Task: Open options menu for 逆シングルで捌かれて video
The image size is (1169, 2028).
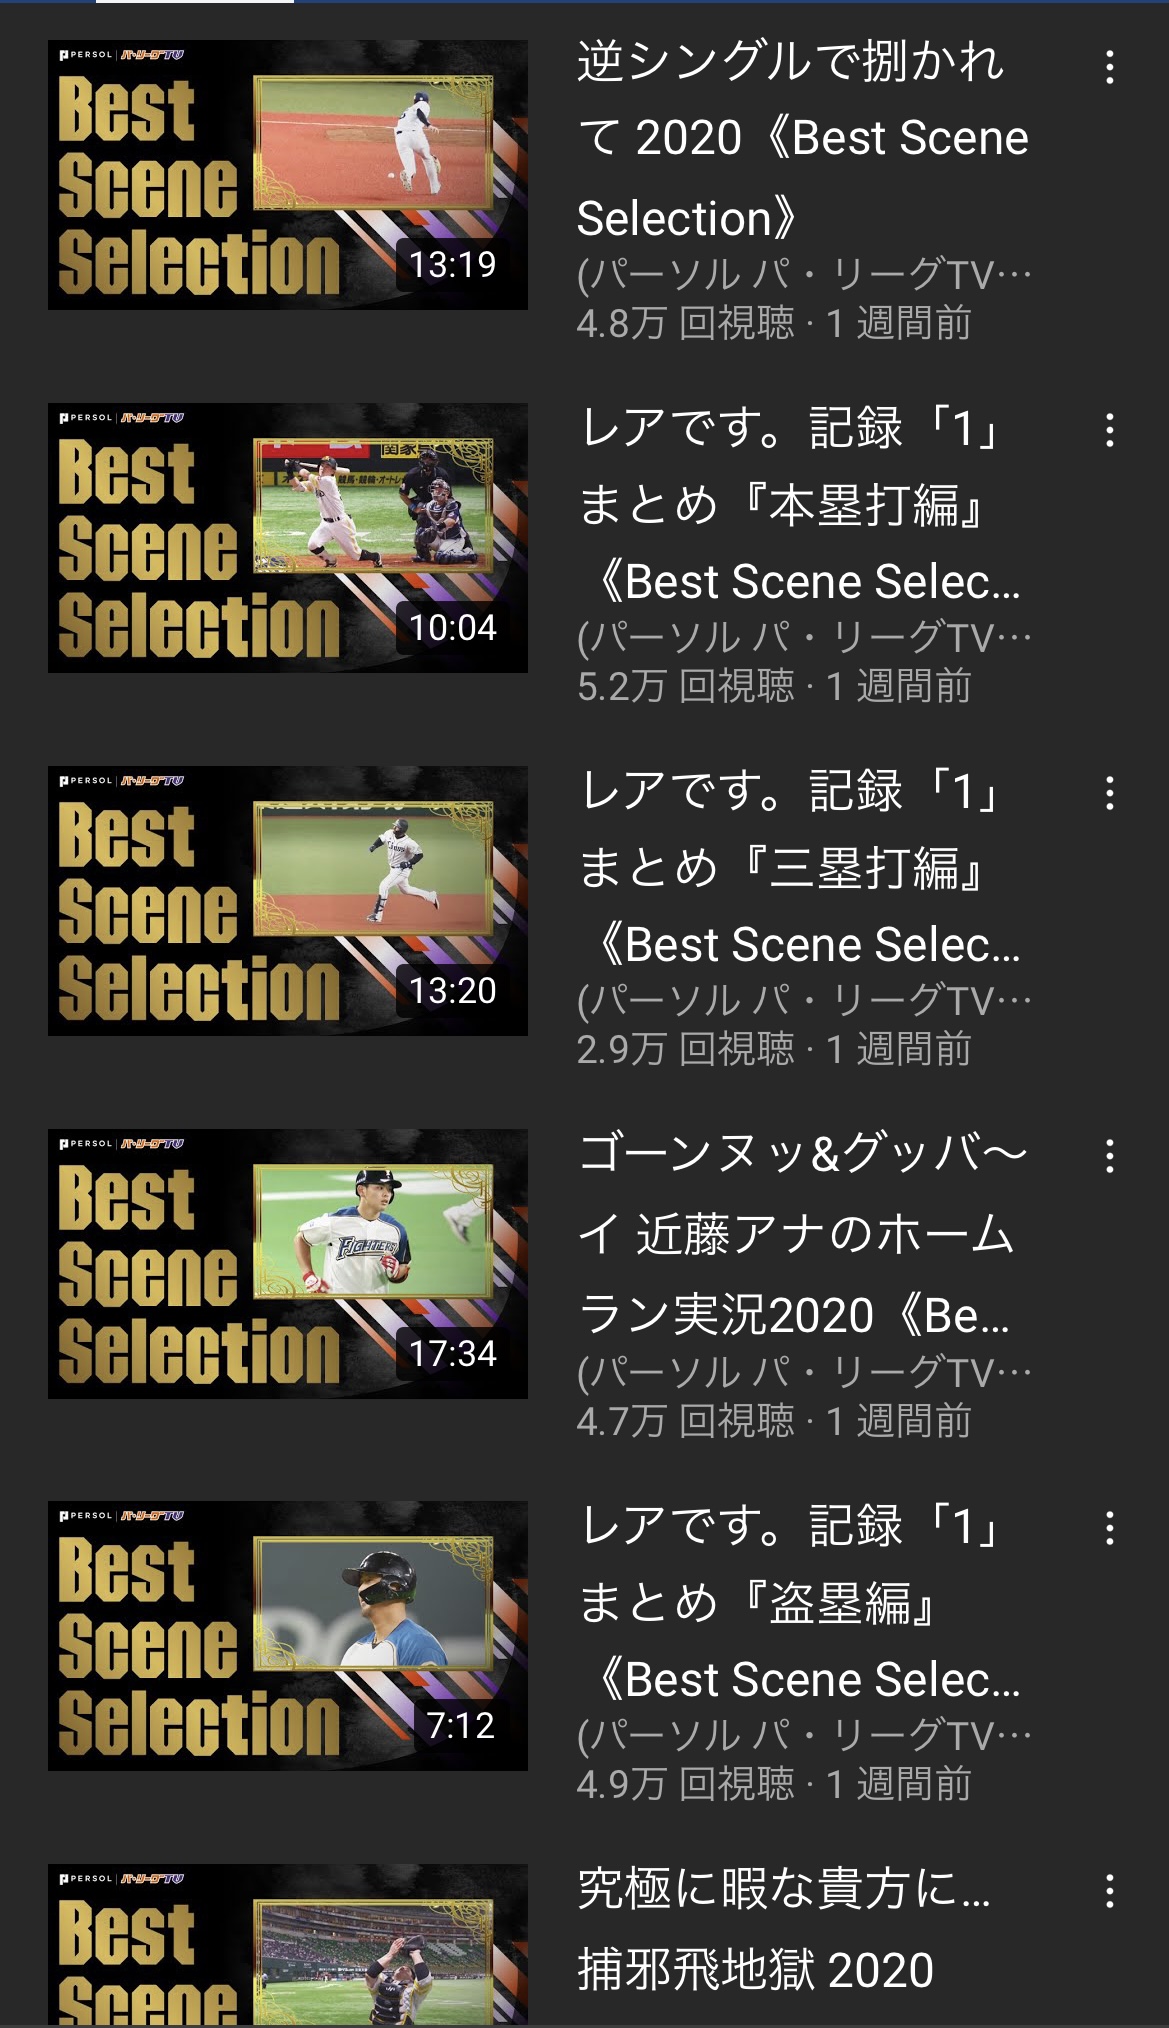Action: 1109,67
